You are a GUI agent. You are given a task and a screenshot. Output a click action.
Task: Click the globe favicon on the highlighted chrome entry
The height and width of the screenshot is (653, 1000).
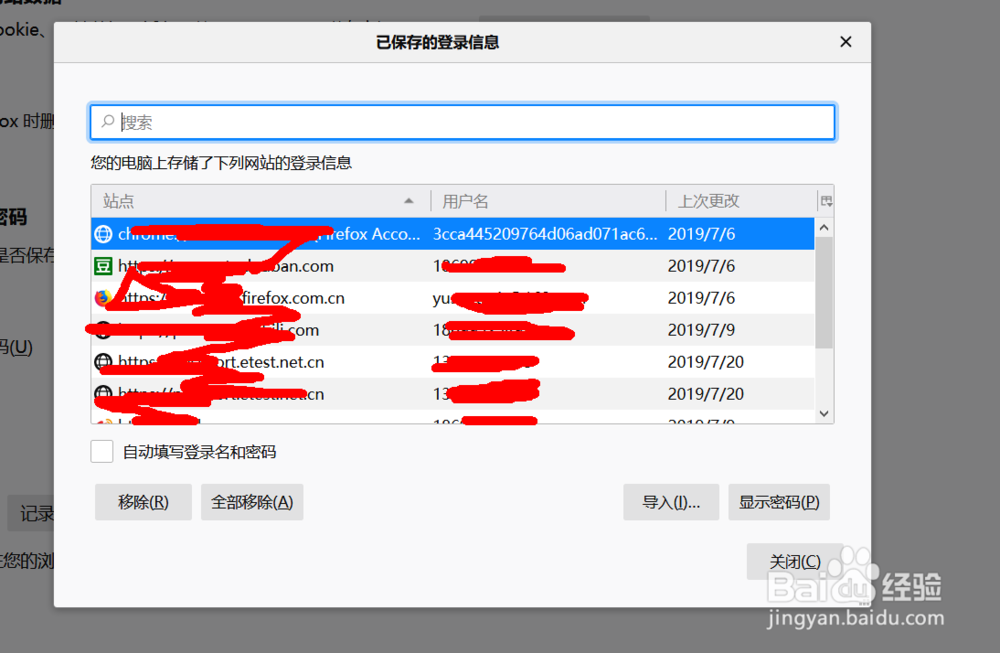click(104, 234)
